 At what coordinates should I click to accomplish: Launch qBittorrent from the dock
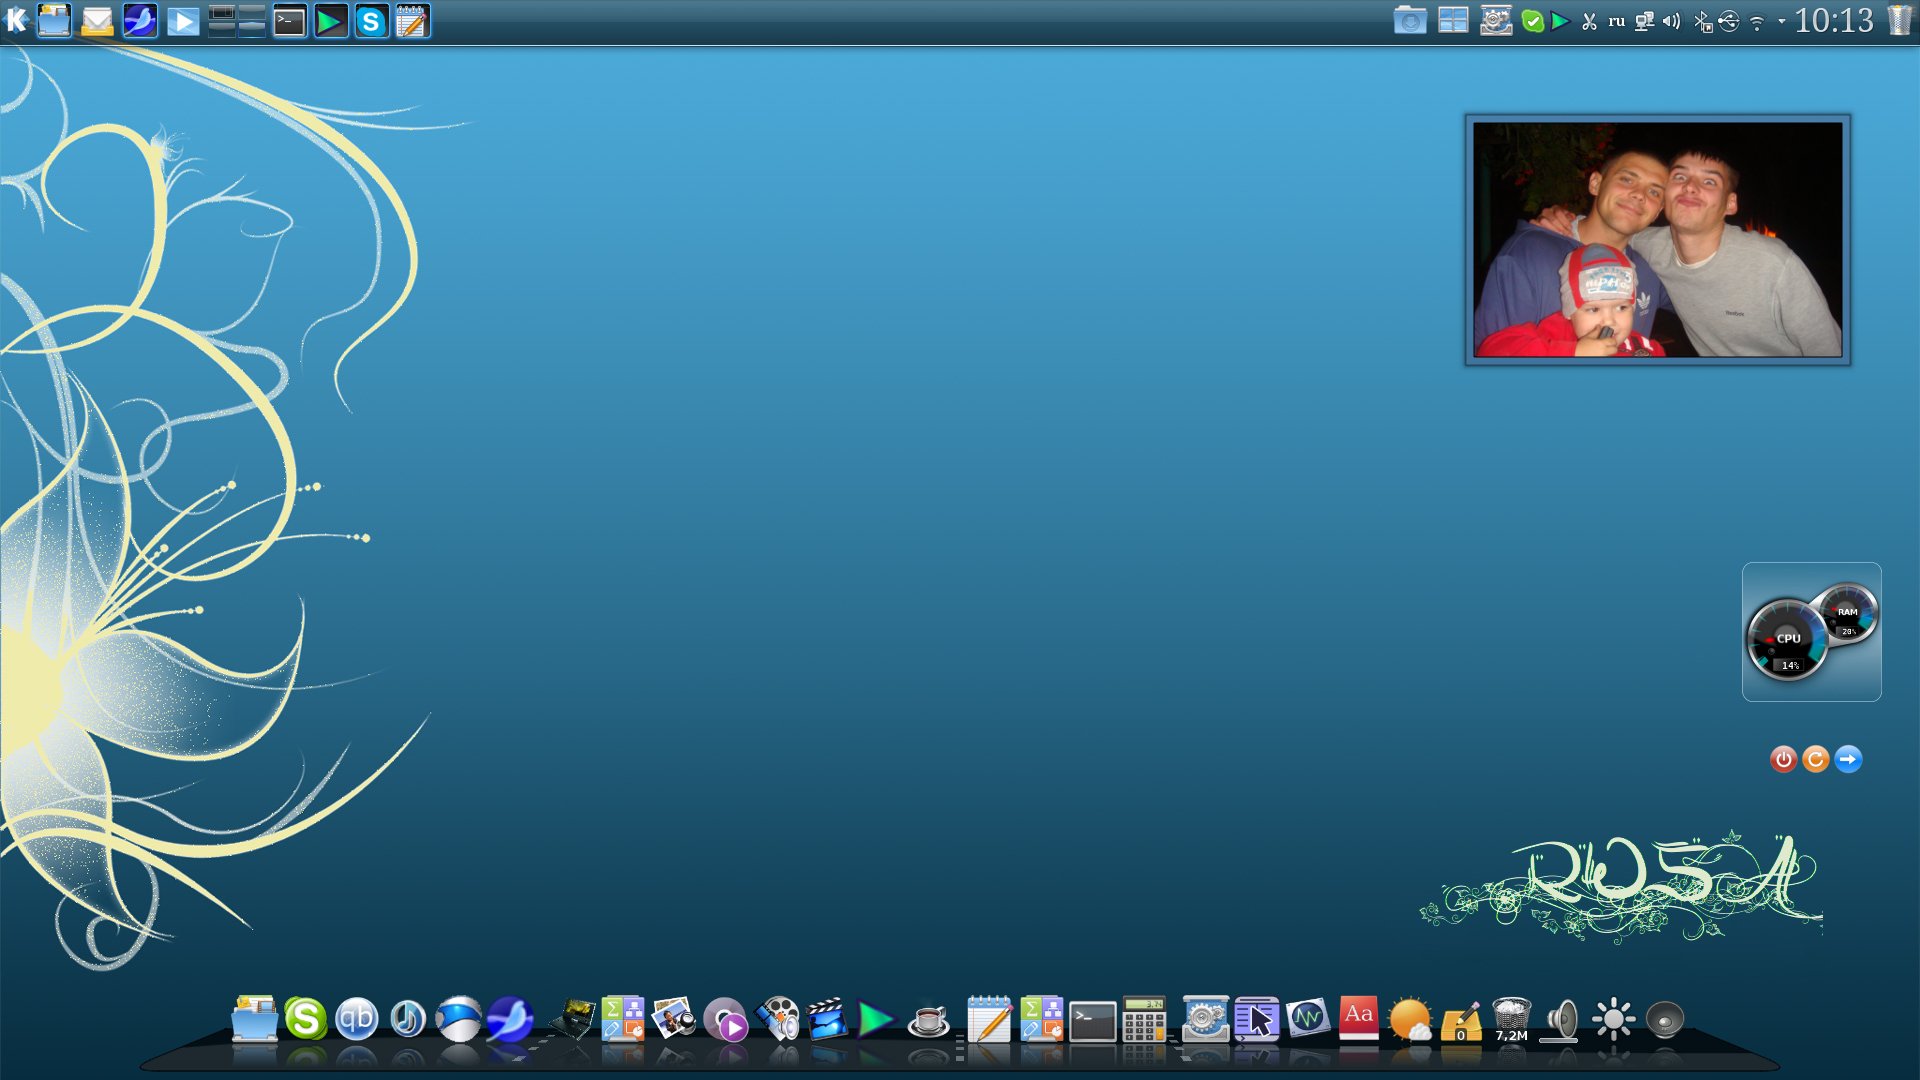[356, 1019]
